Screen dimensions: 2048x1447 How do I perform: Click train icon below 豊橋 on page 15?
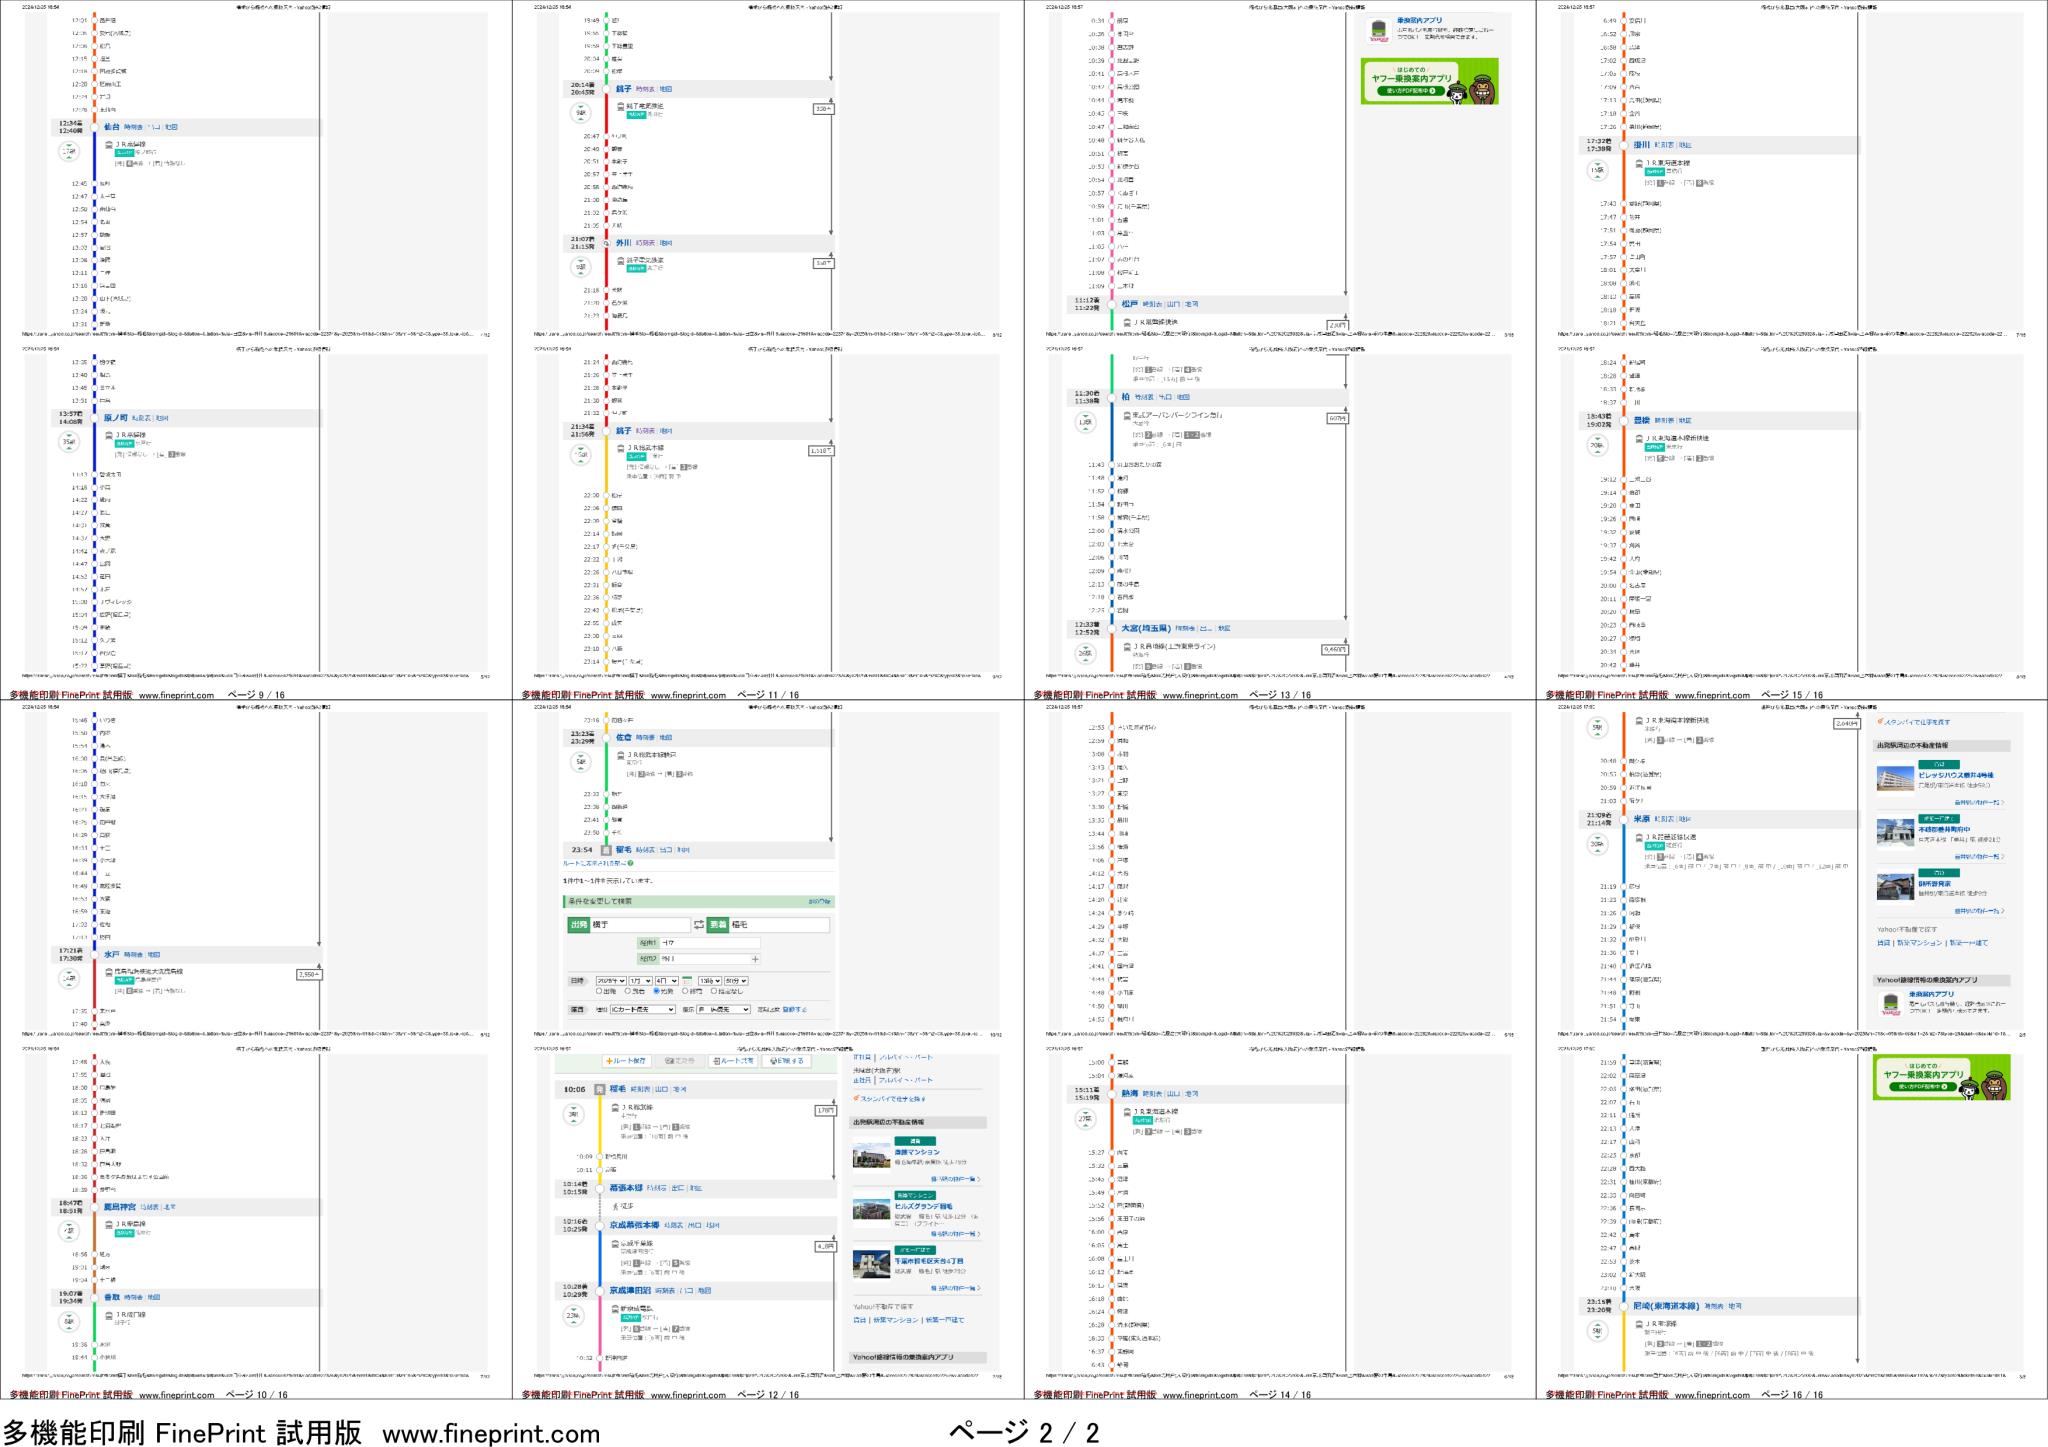click(1638, 438)
